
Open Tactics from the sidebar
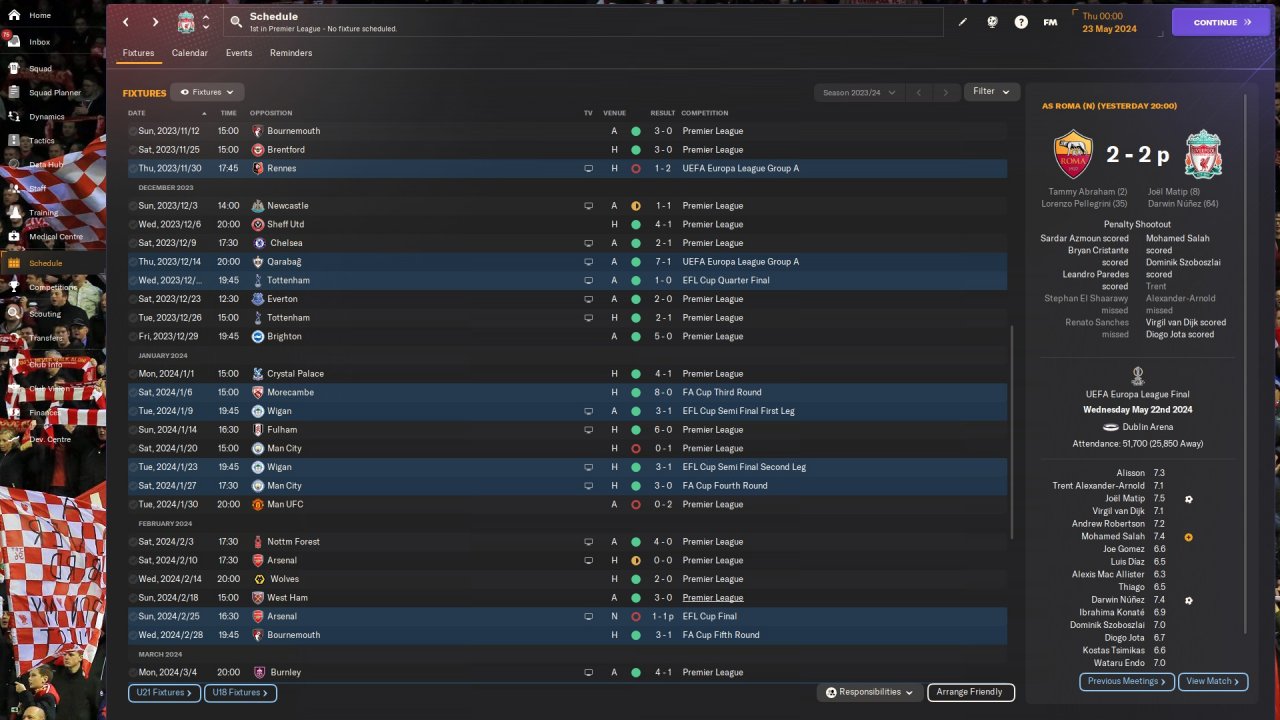click(42, 141)
